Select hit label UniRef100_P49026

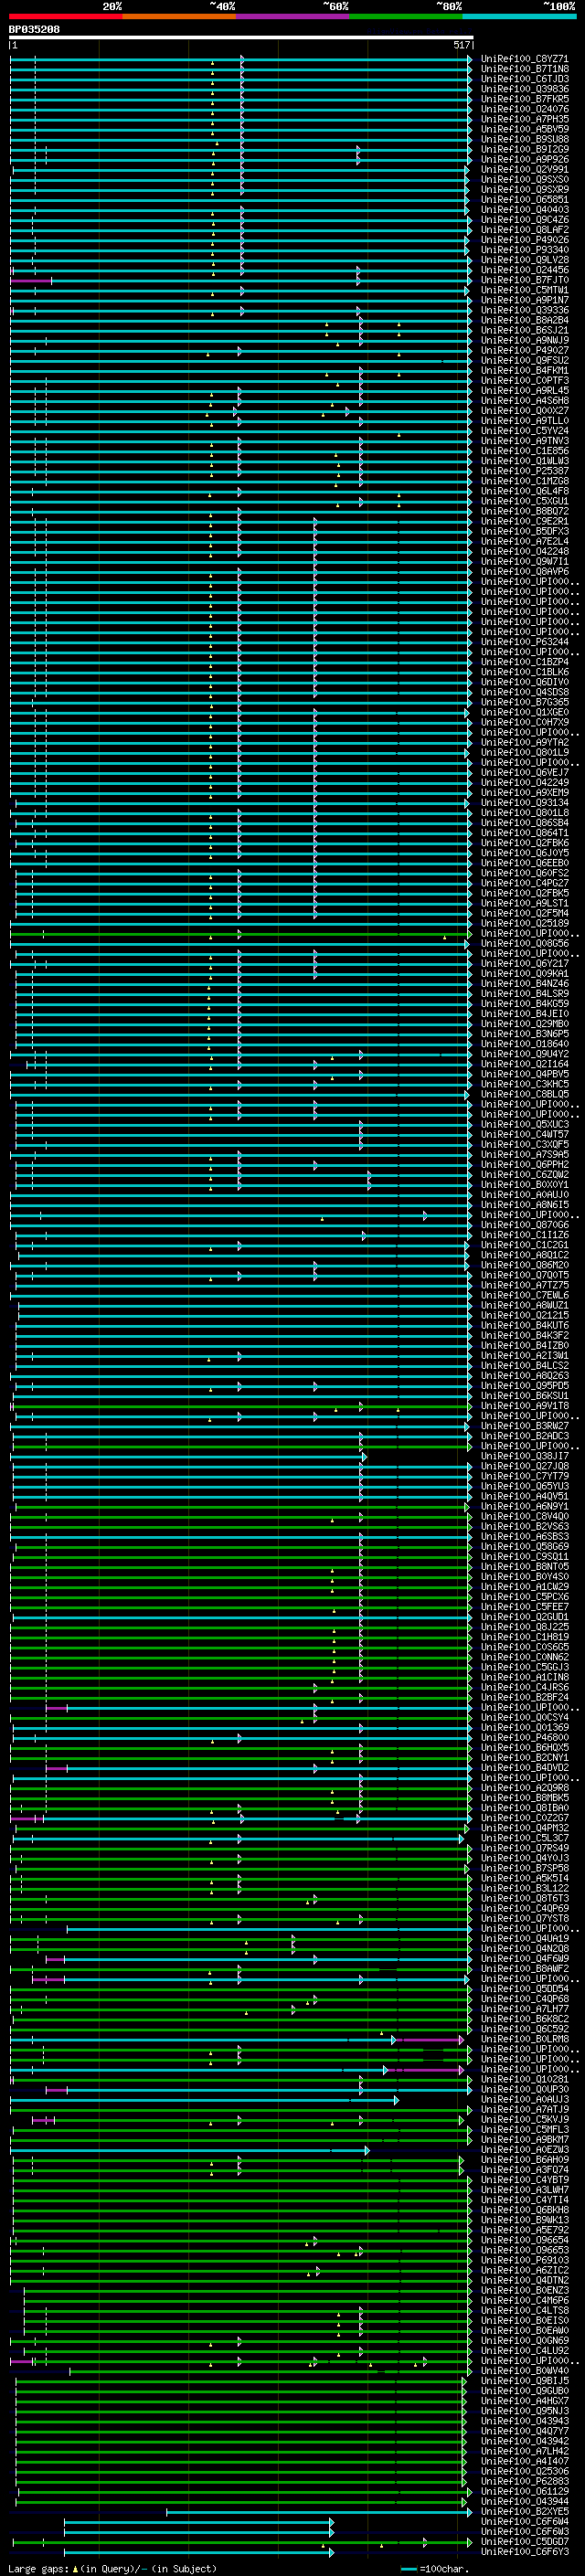(x=525, y=240)
